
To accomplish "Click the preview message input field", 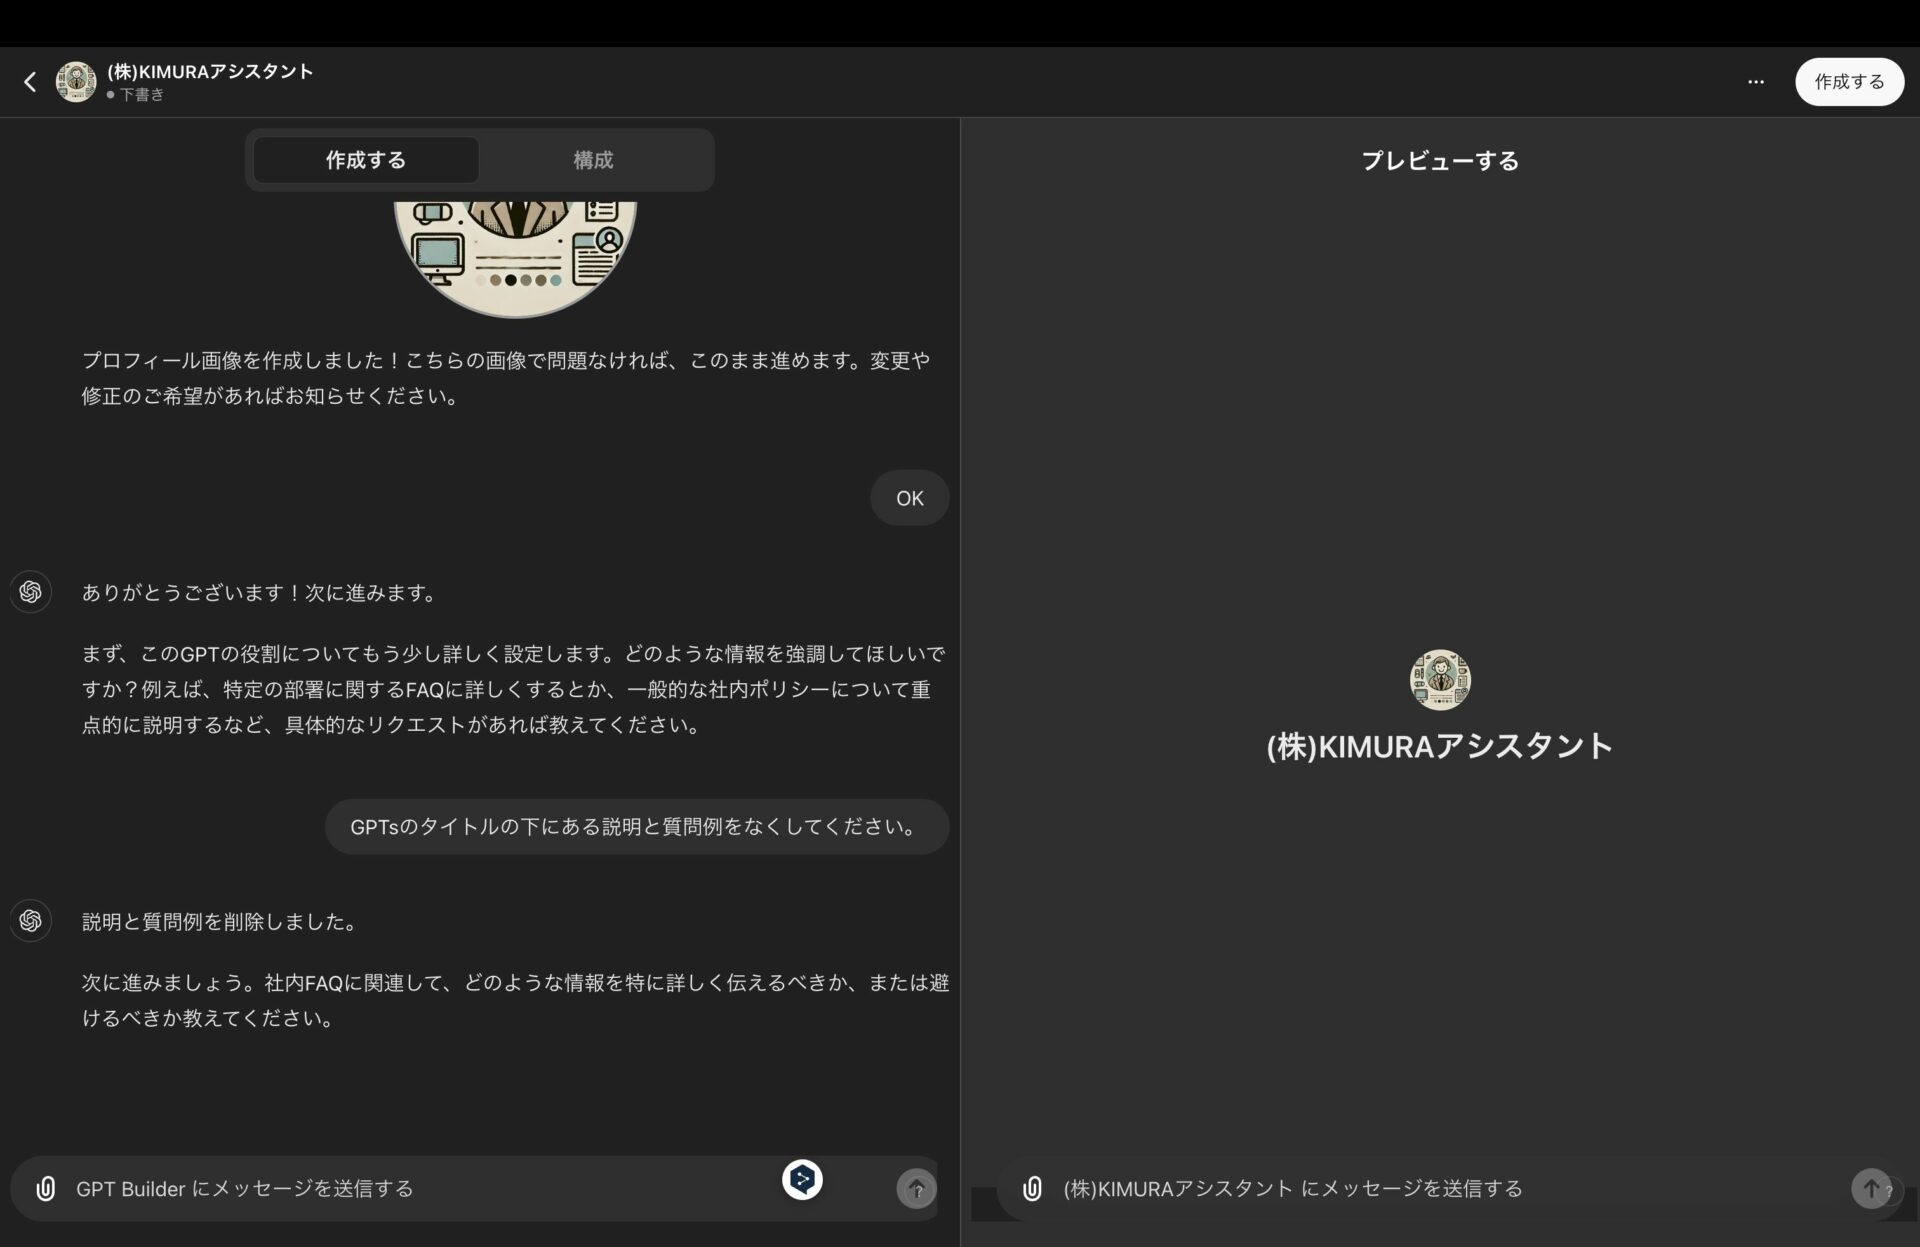I will pyautogui.click(x=1450, y=1188).
